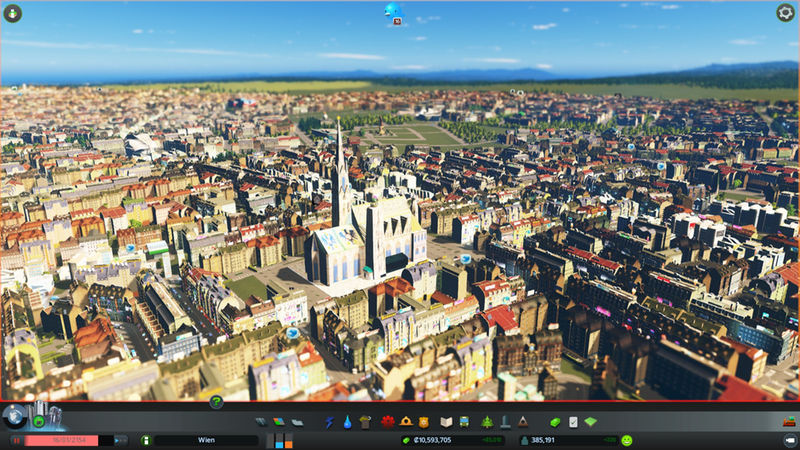Open the Electricity menu
Viewport: 800px width, 450px height.
pos(329,422)
